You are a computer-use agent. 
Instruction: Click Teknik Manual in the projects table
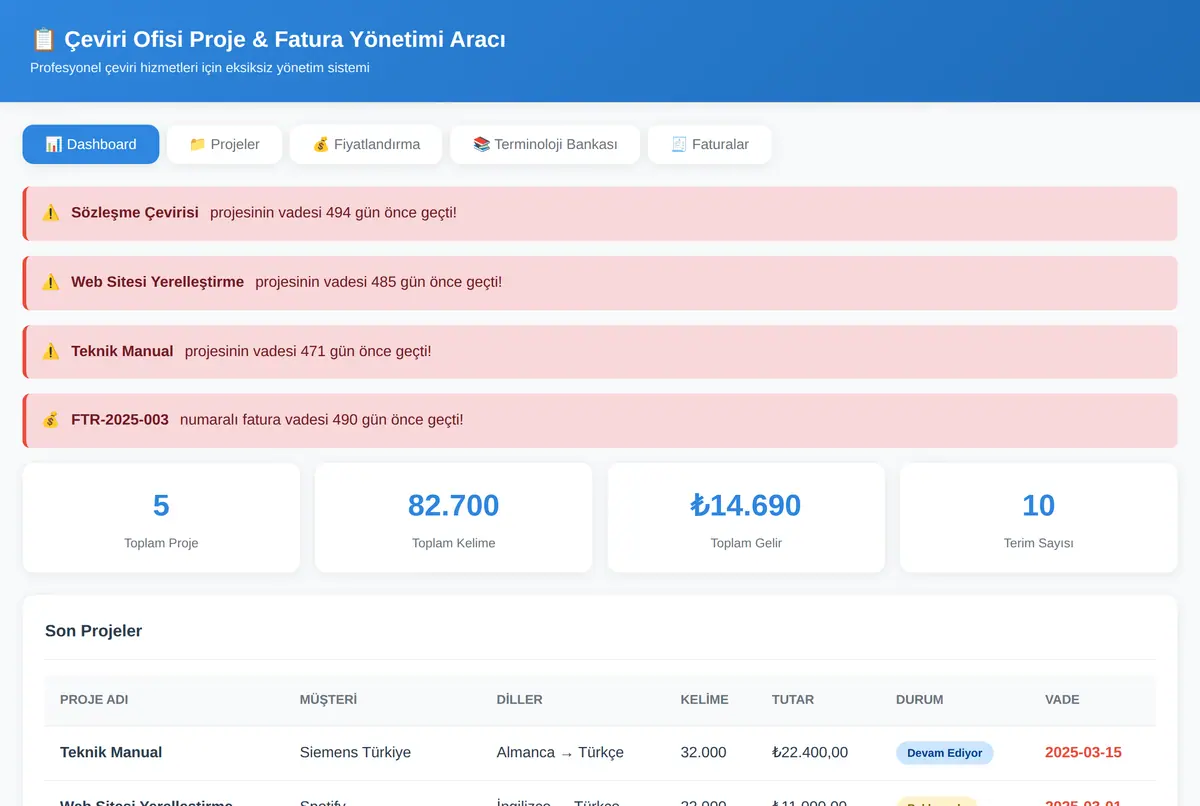111,752
